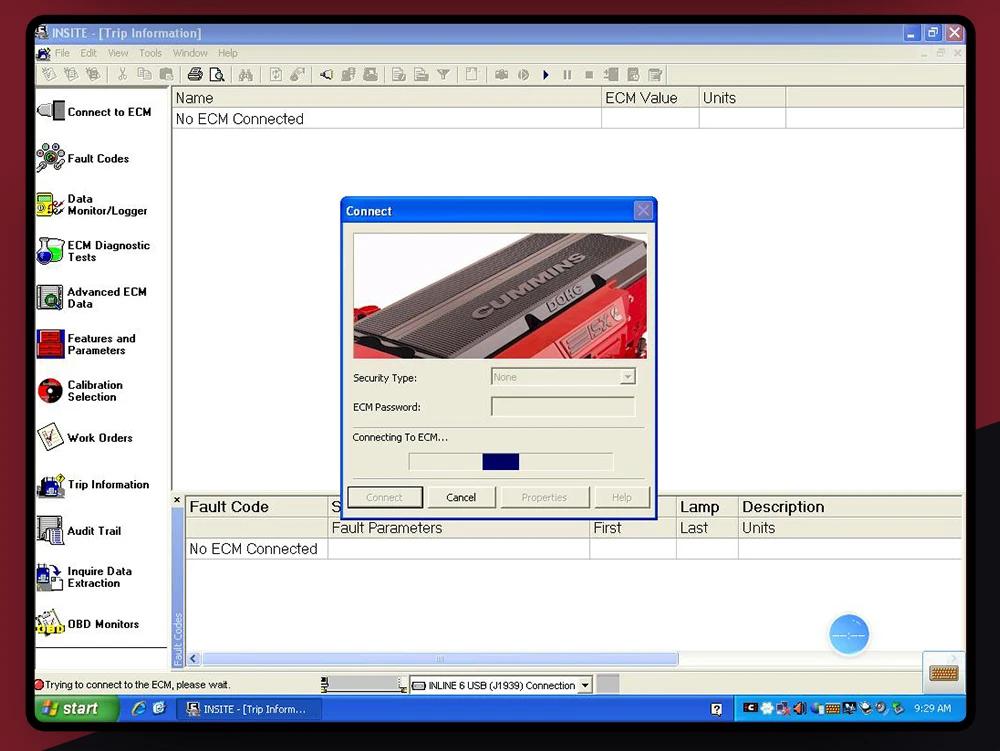Click the horizontal scrollbar in fault codes panel
This screenshot has height=751, width=1000.
point(440,659)
